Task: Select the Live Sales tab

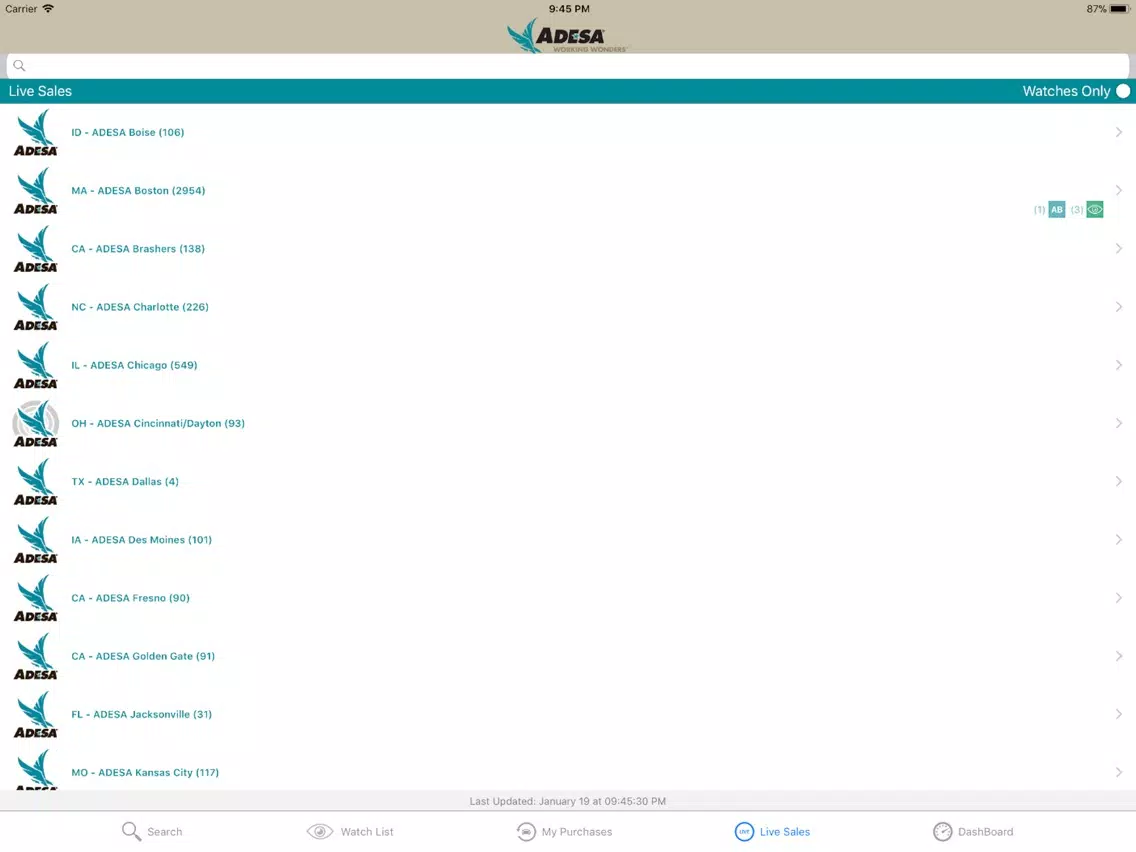Action: coord(772,832)
